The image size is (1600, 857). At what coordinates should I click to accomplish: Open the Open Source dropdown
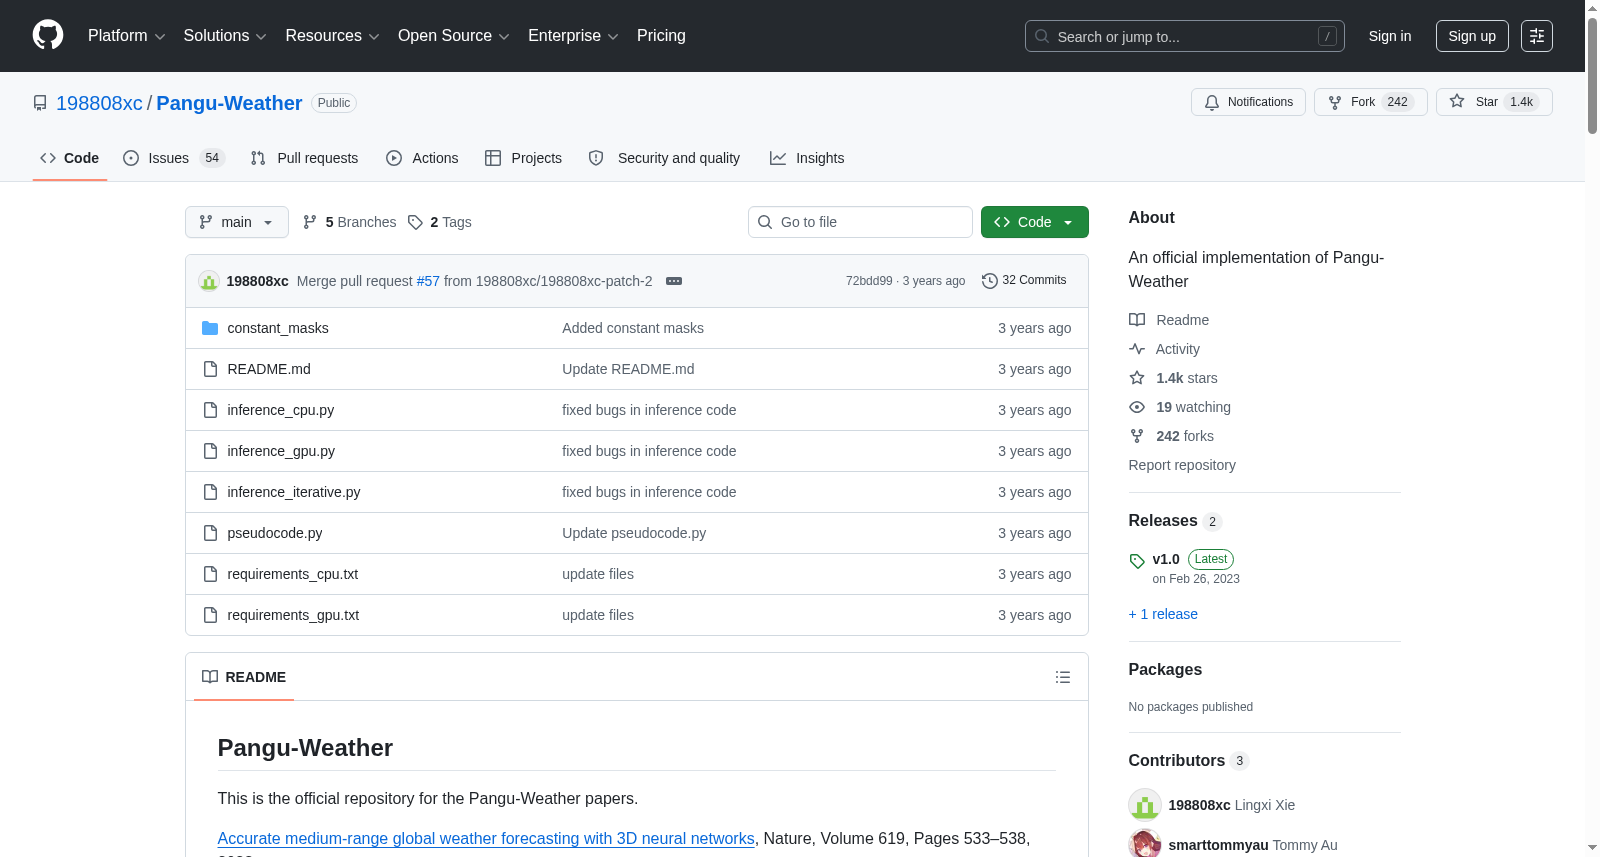[454, 36]
